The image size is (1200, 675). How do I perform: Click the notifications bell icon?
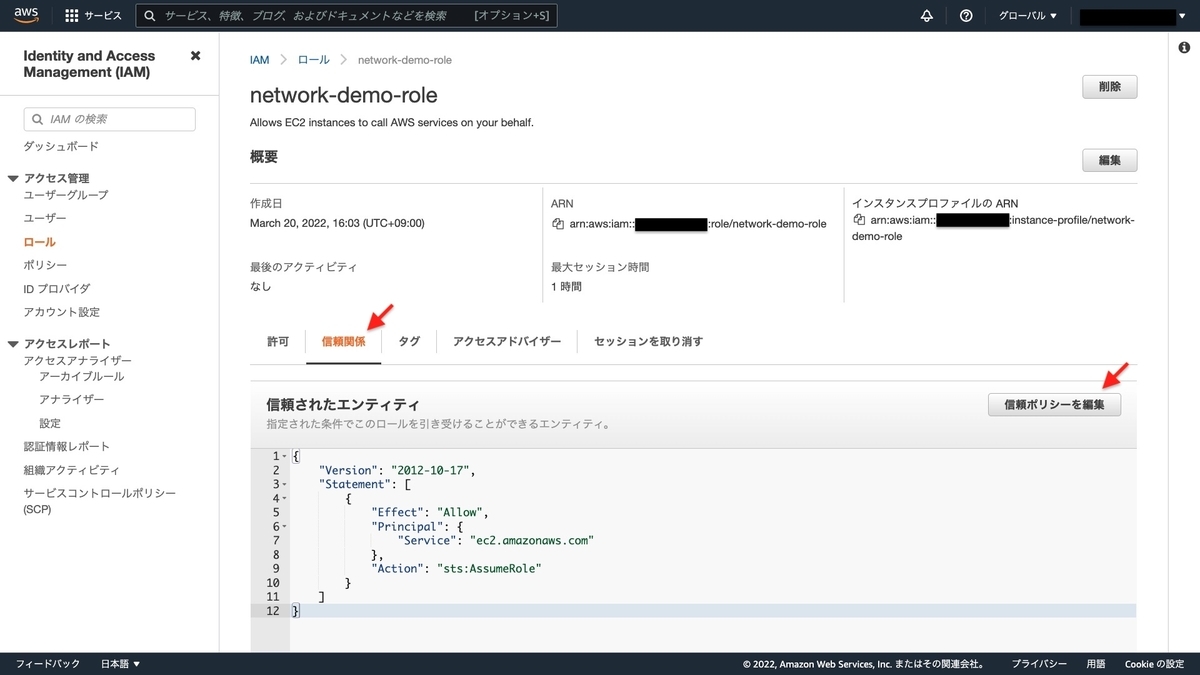[926, 16]
